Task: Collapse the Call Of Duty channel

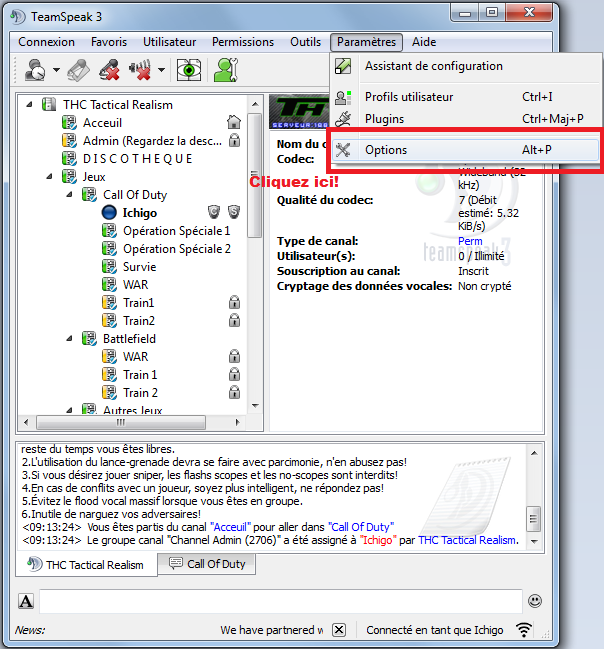Action: coord(69,195)
